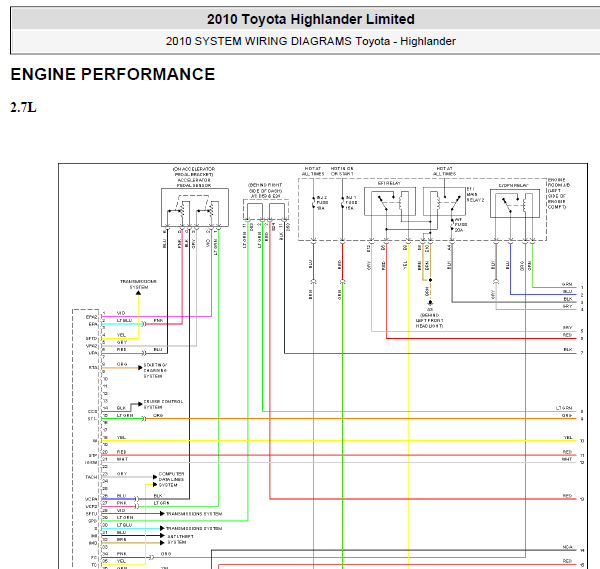This screenshot has width=600, height=569.
Task: Click the COMPUTER DATA LINES SYSTEM label
Action: point(171,479)
